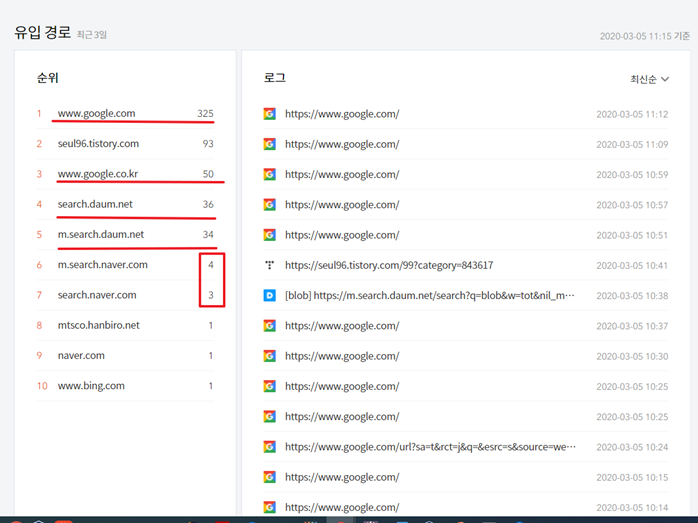Click the 로그 panel heading
The height and width of the screenshot is (523, 698).
[274, 78]
